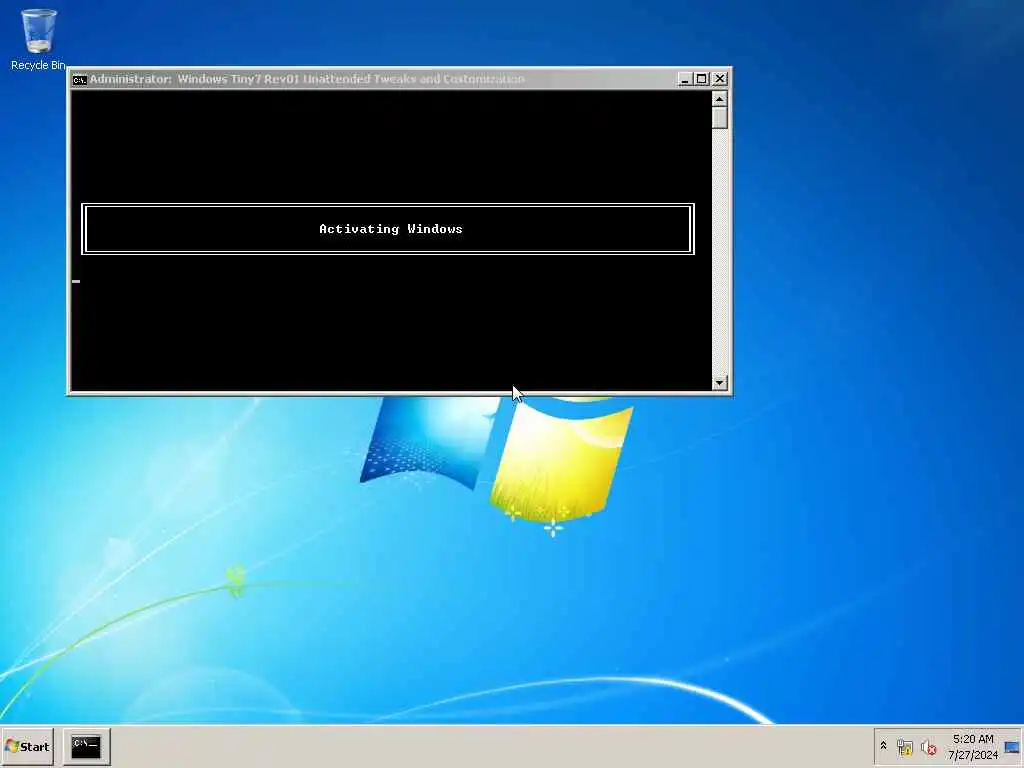Click the Show Desktop icon in tray

pos(1012,747)
